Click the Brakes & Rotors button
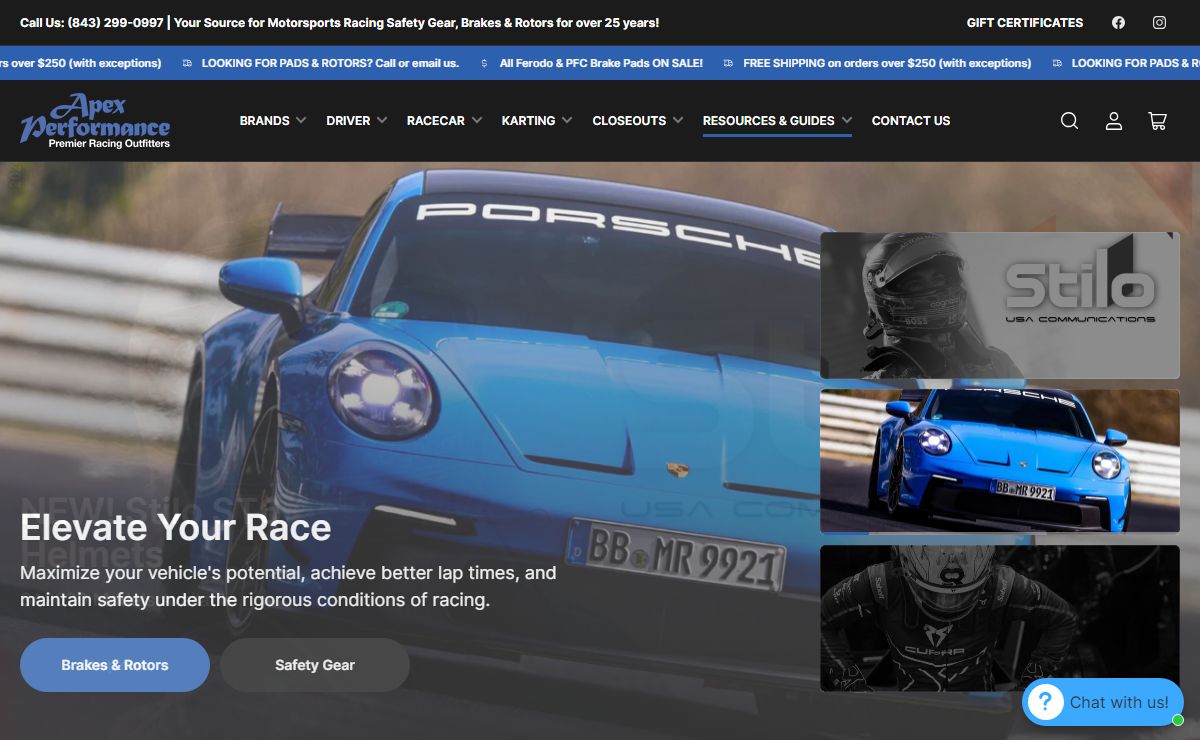Image resolution: width=1200 pixels, height=740 pixels. click(115, 665)
